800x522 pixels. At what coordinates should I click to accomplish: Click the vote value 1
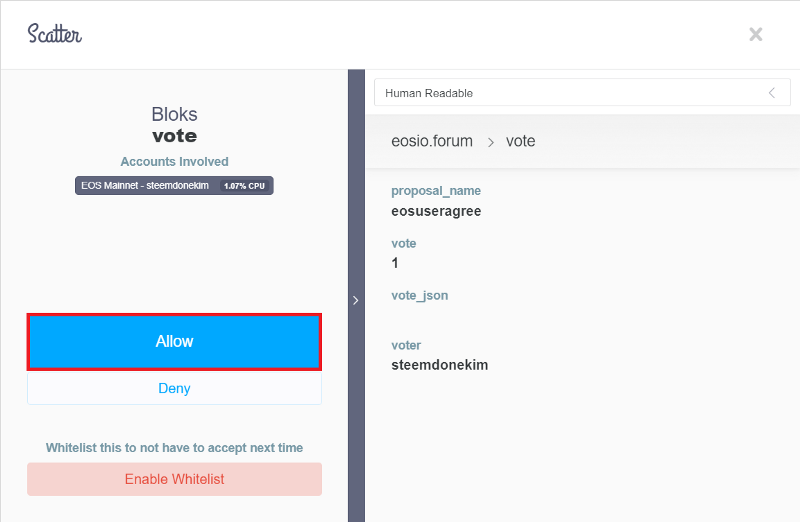click(395, 263)
